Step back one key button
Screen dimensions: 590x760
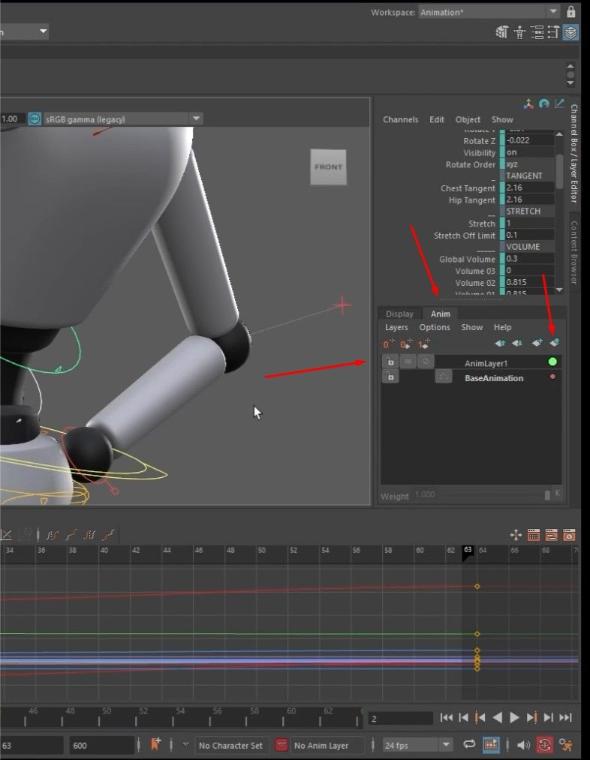(x=480, y=717)
